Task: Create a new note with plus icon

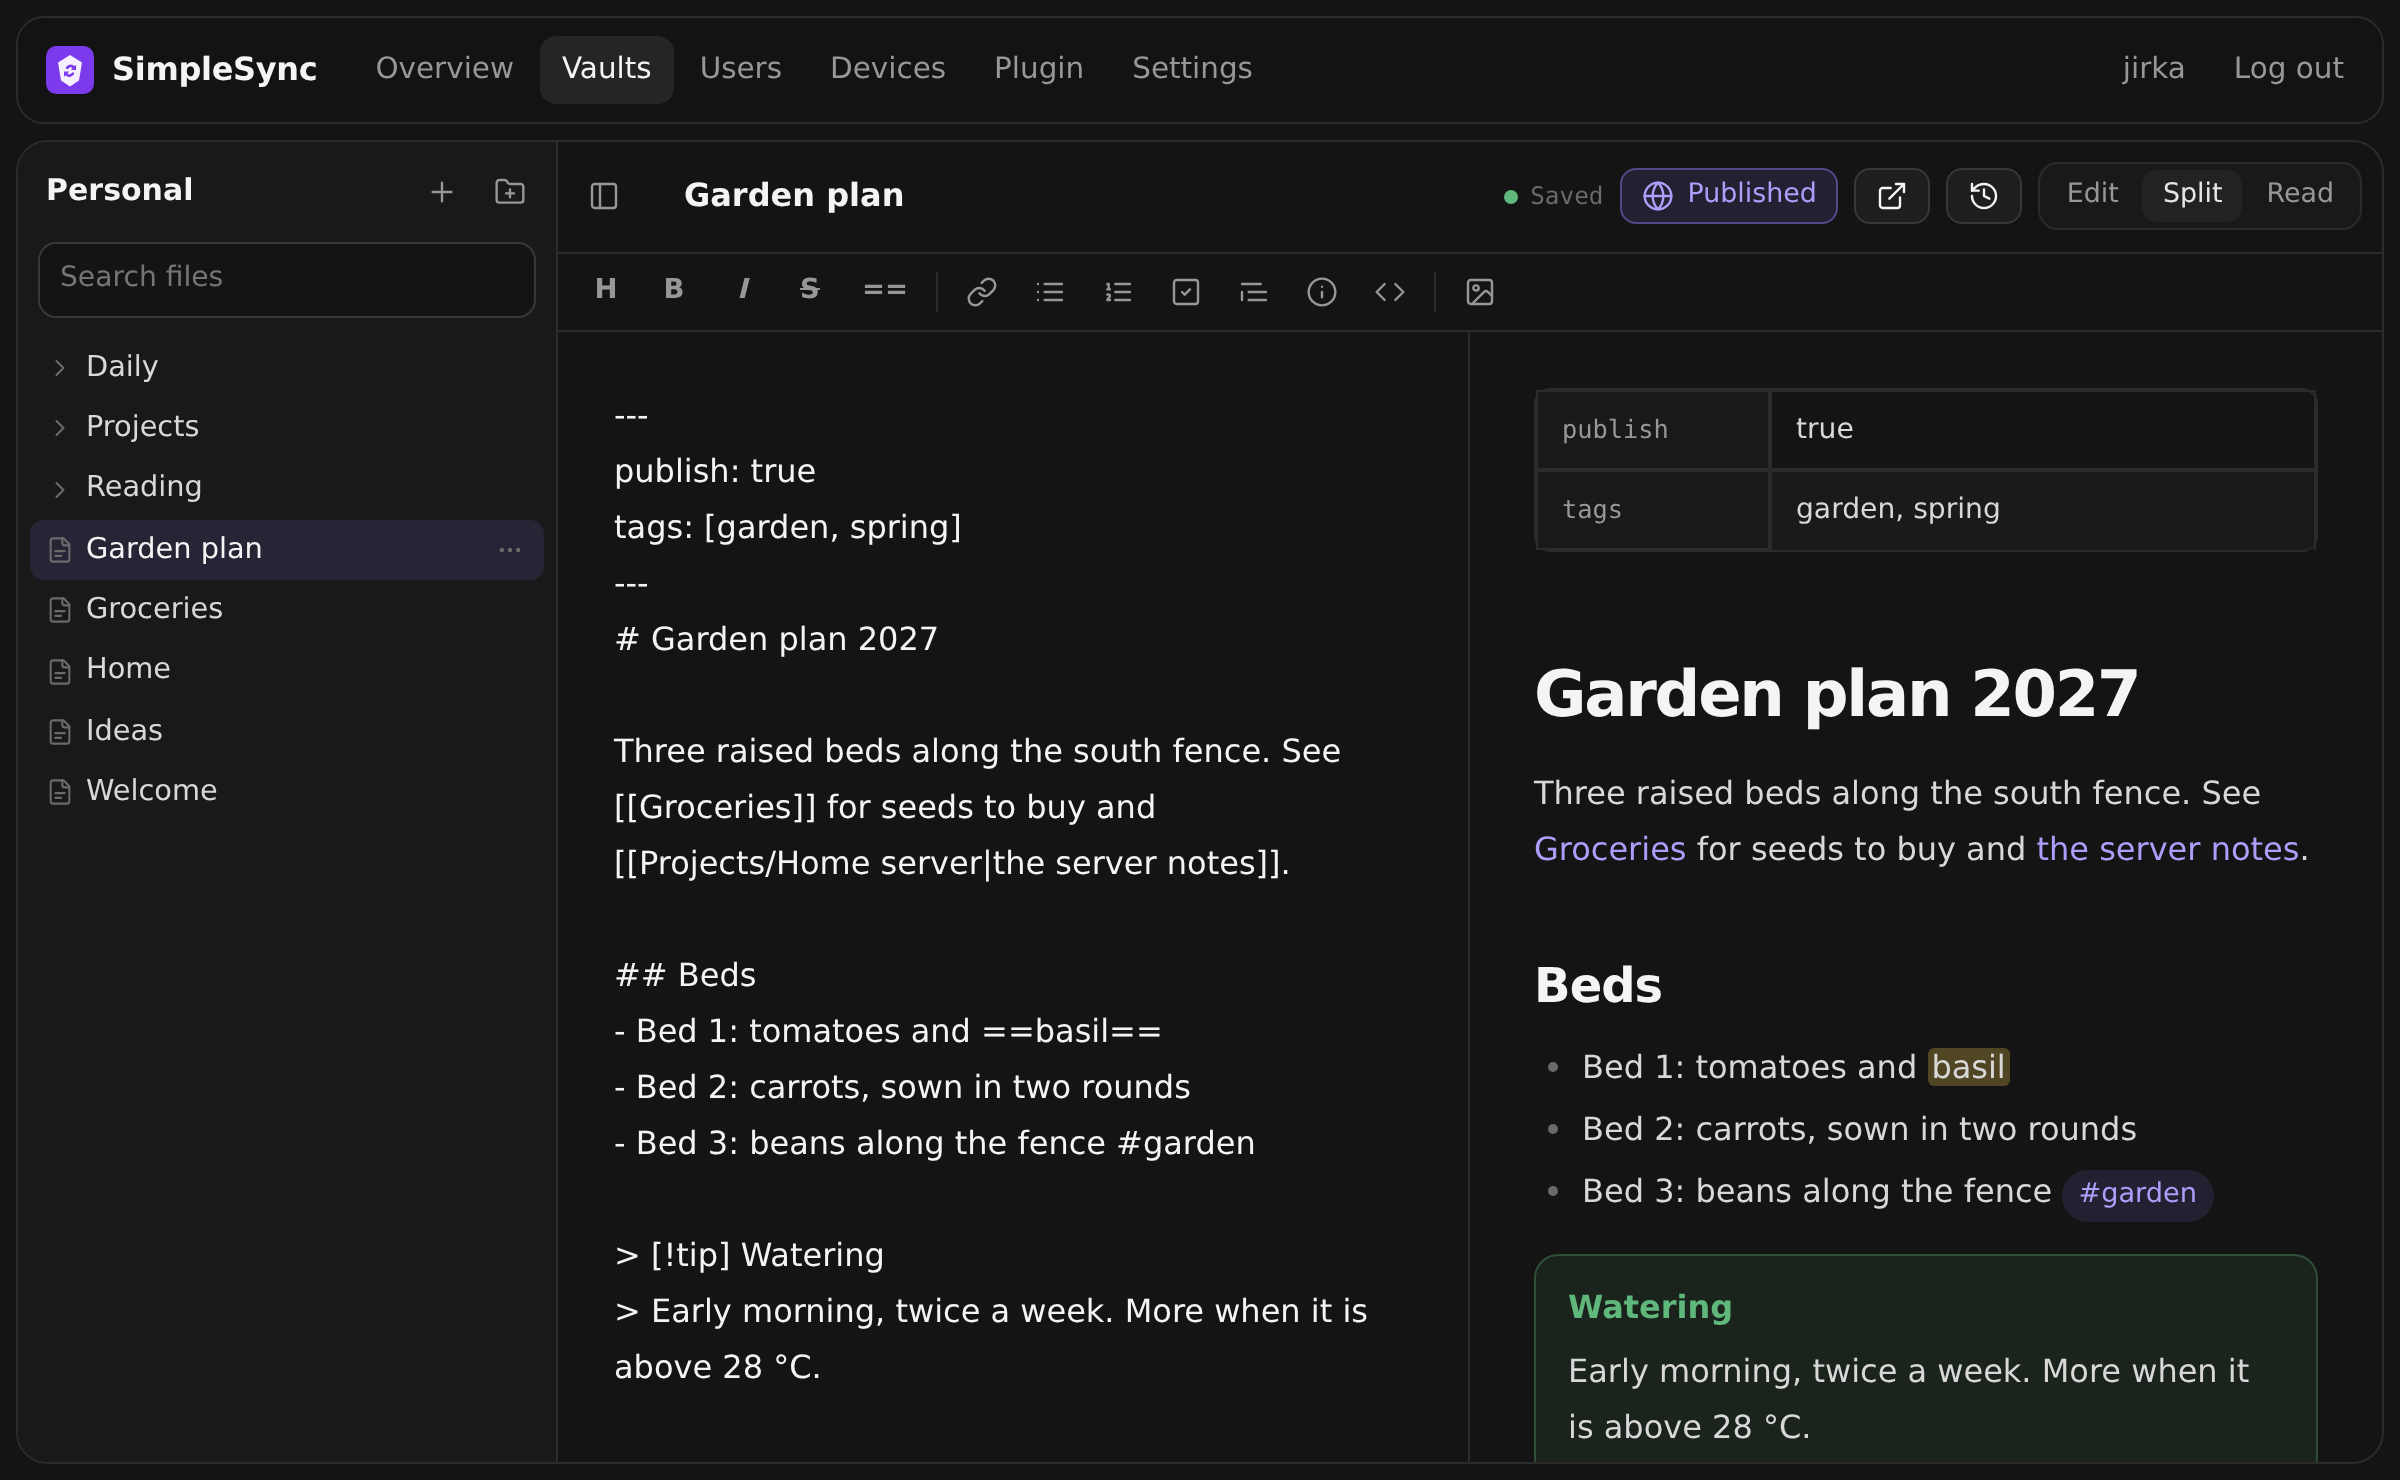Action: click(x=442, y=191)
